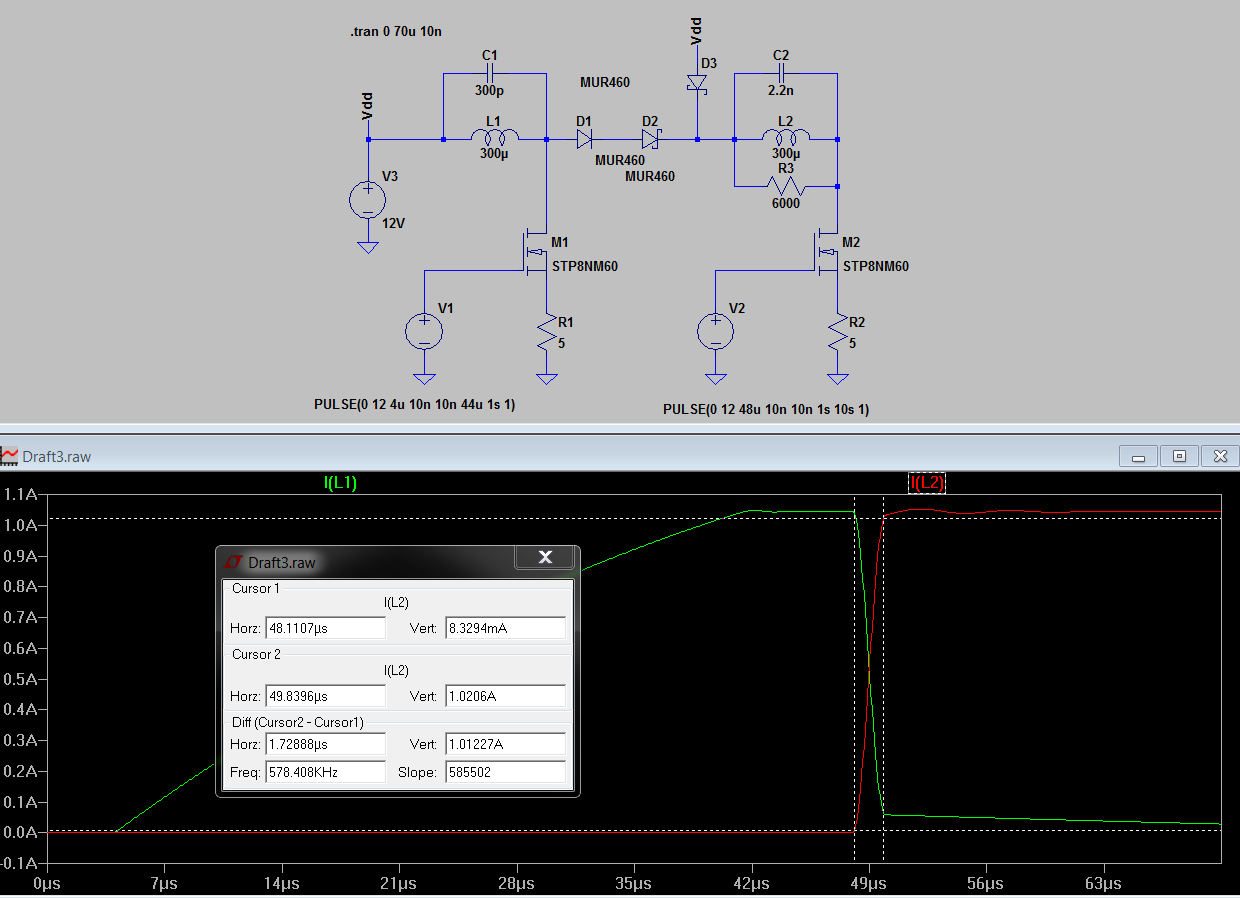The image size is (1240, 898).
Task: Click the I(L1) green trace label
Action: coord(340,483)
